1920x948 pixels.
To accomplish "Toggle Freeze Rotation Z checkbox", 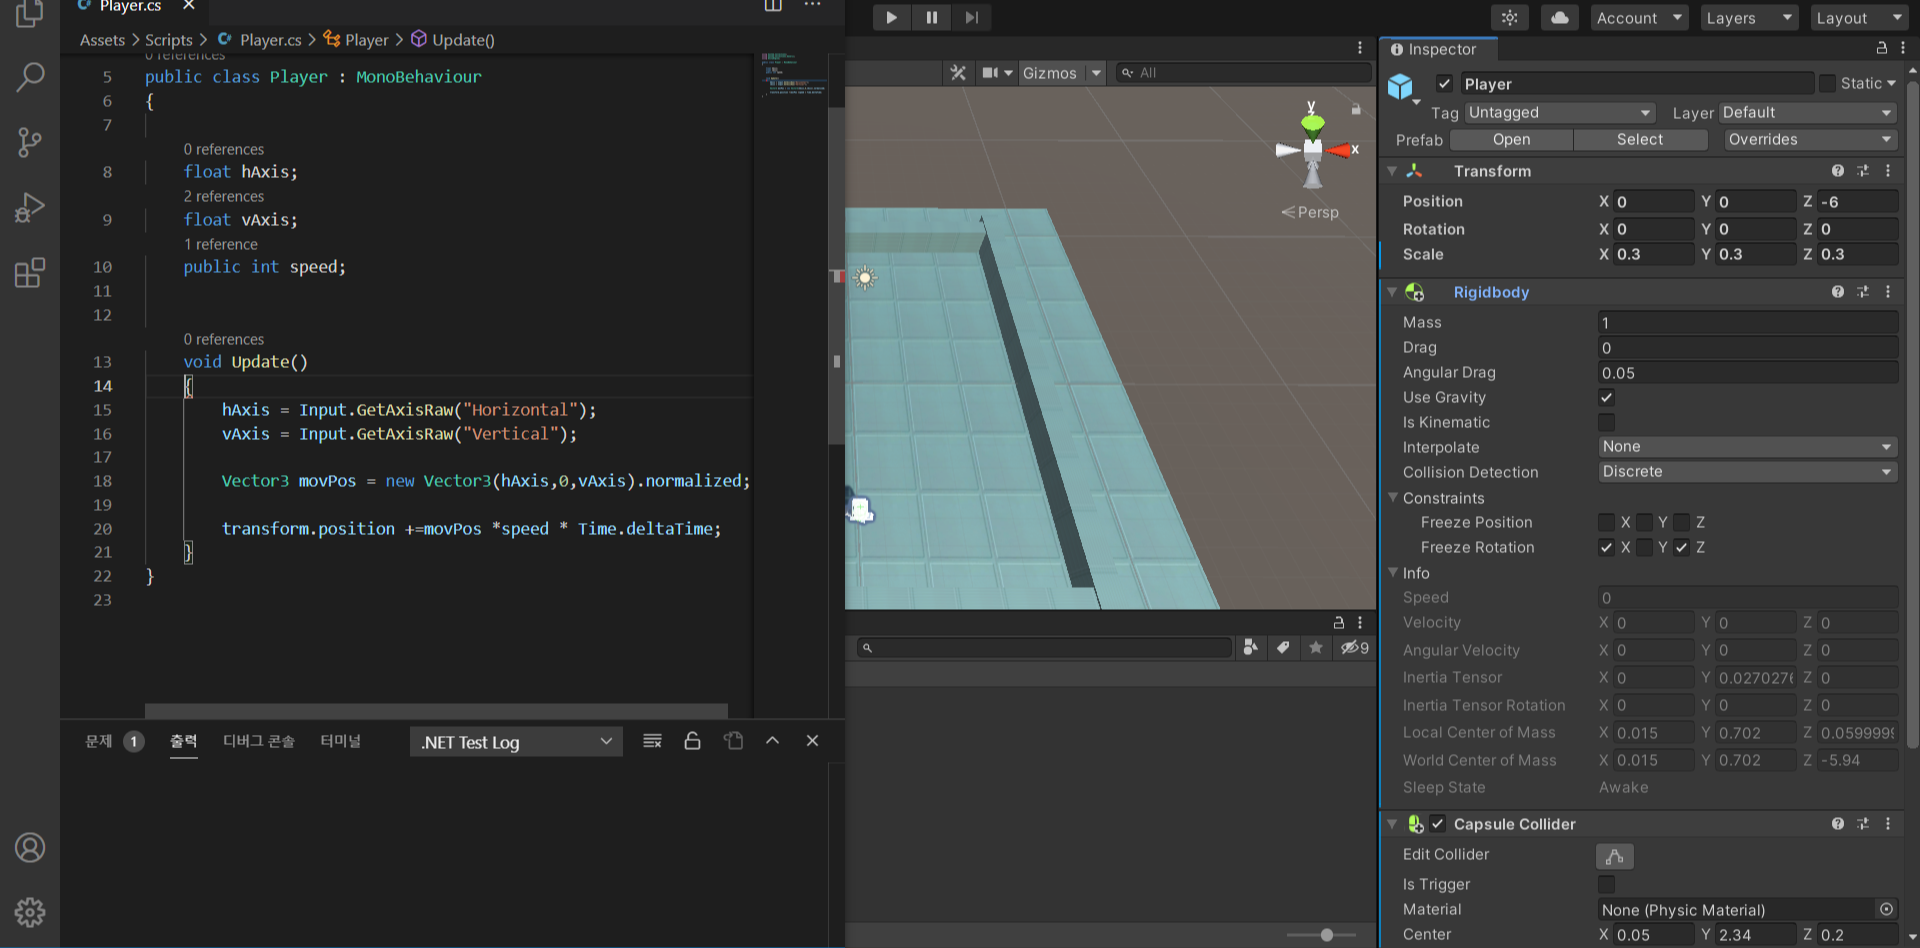I will click(1681, 547).
